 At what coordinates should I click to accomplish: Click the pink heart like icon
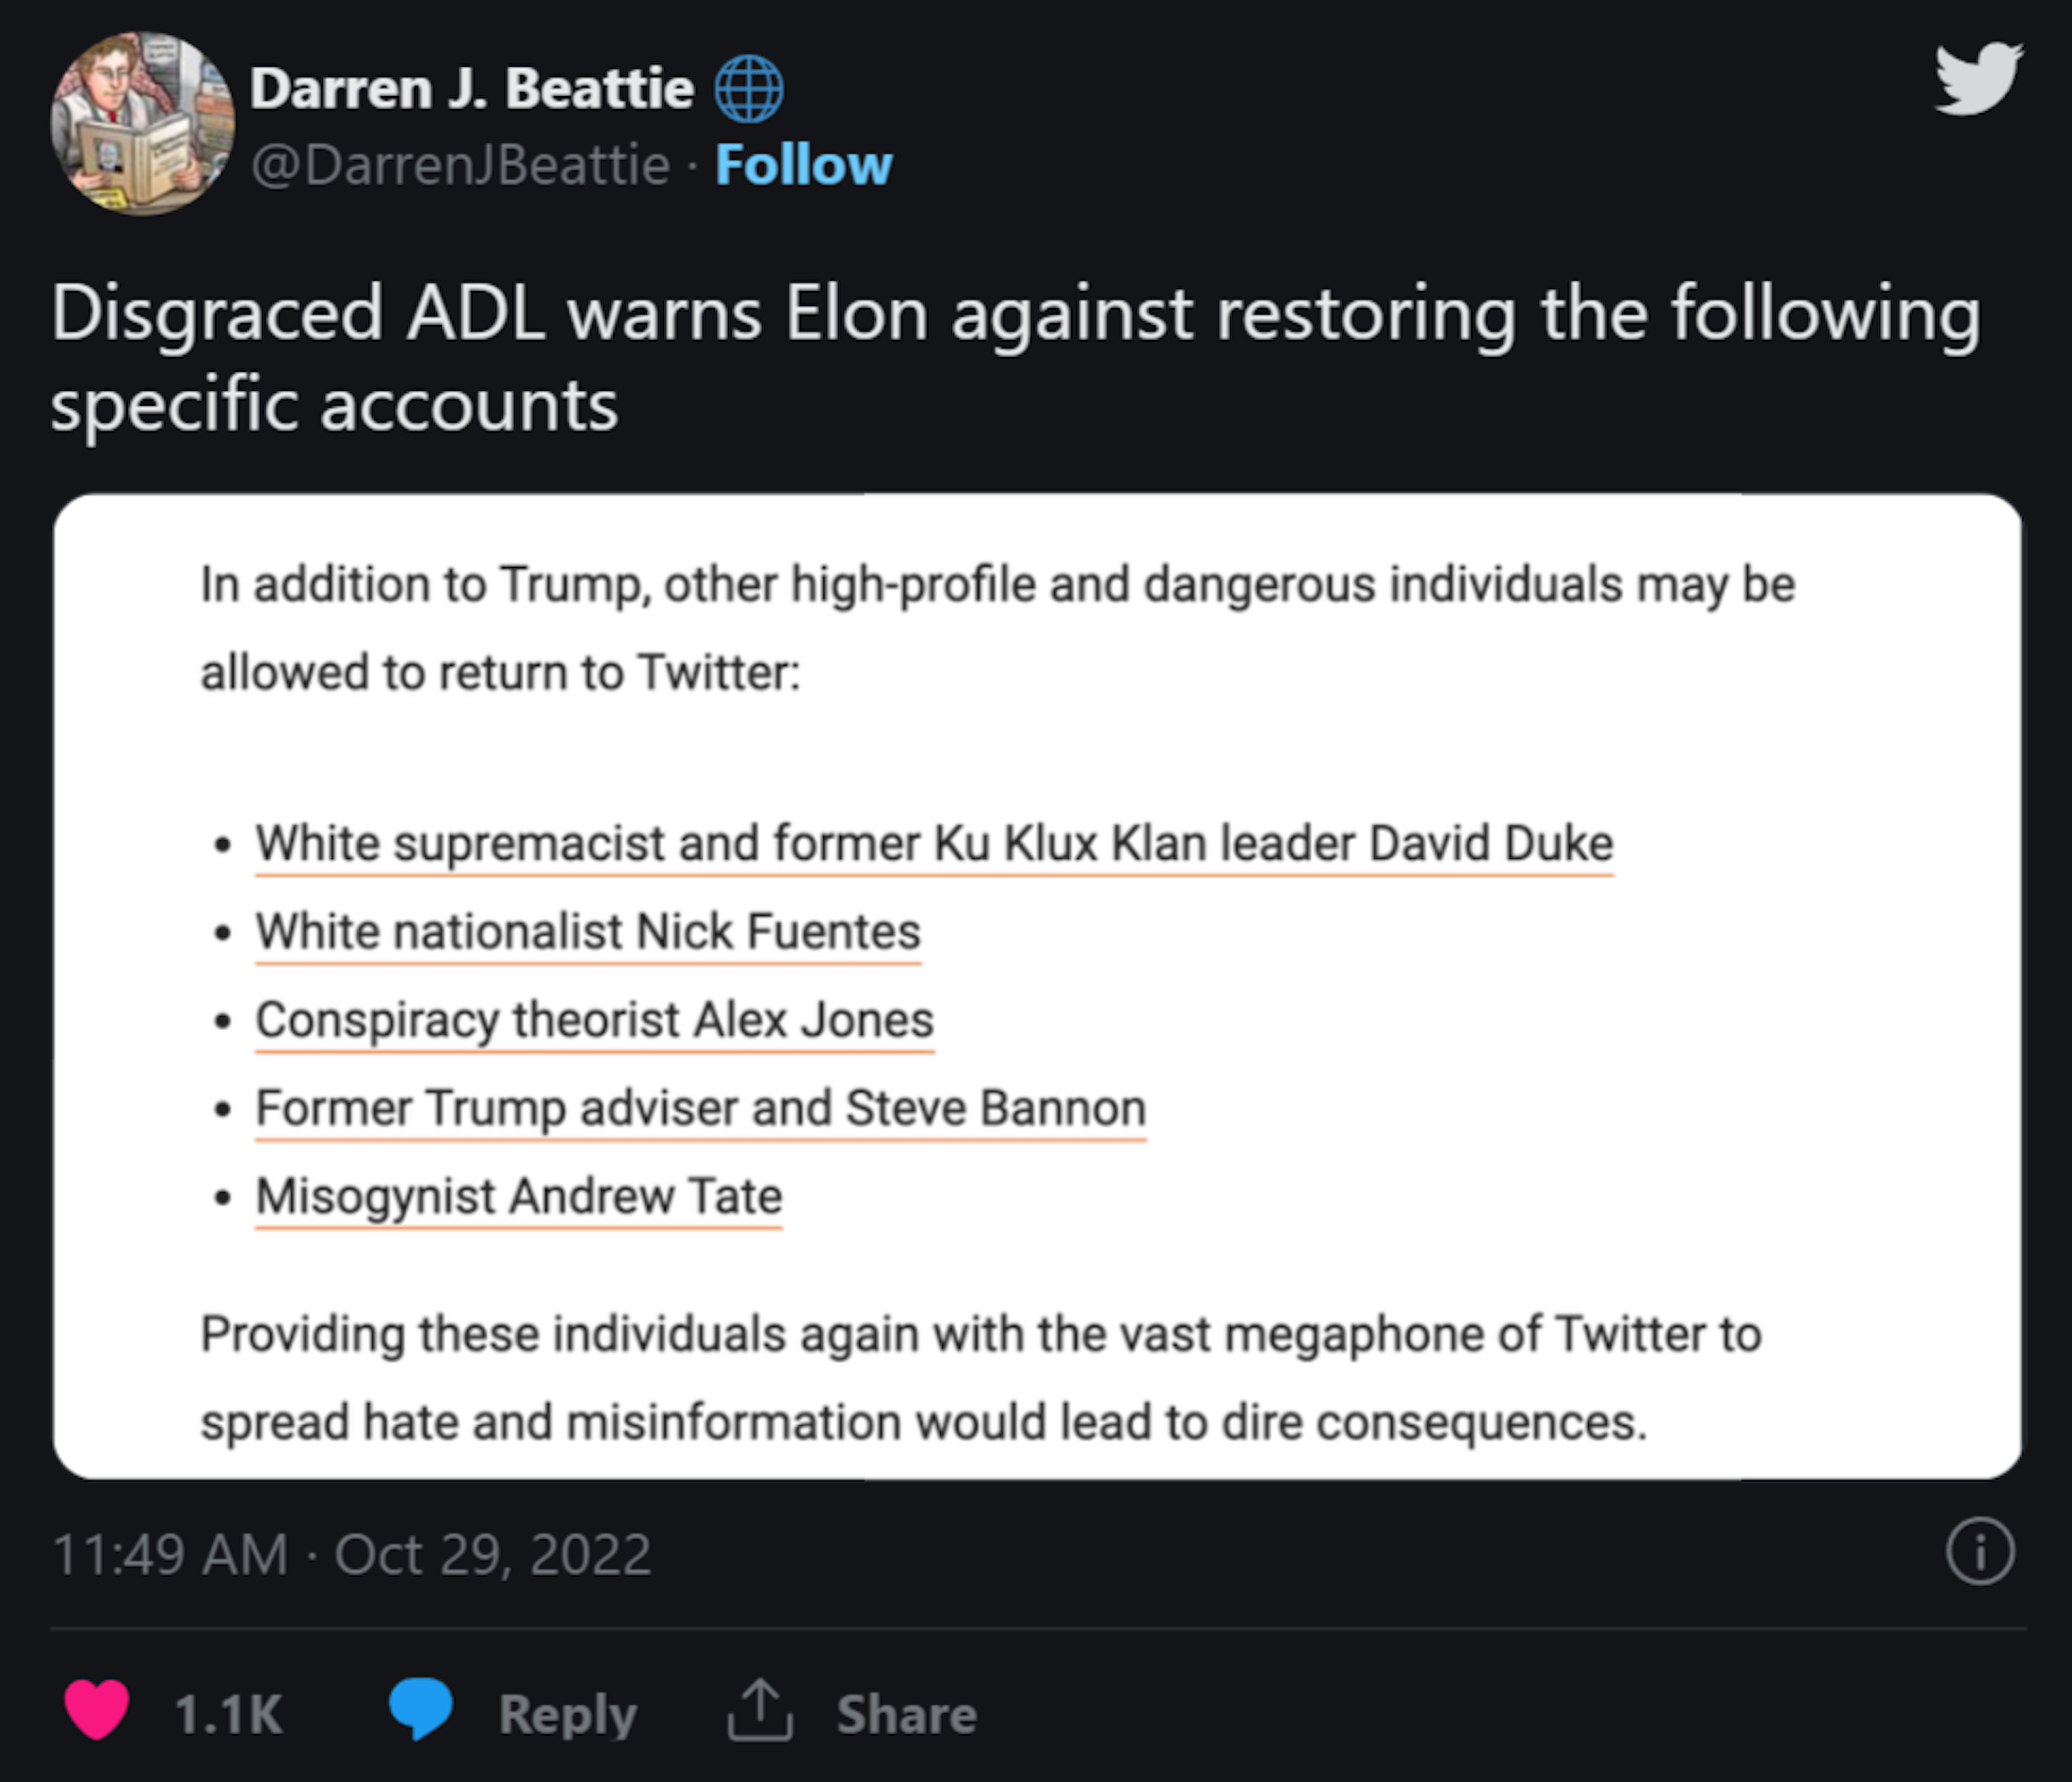97,1709
